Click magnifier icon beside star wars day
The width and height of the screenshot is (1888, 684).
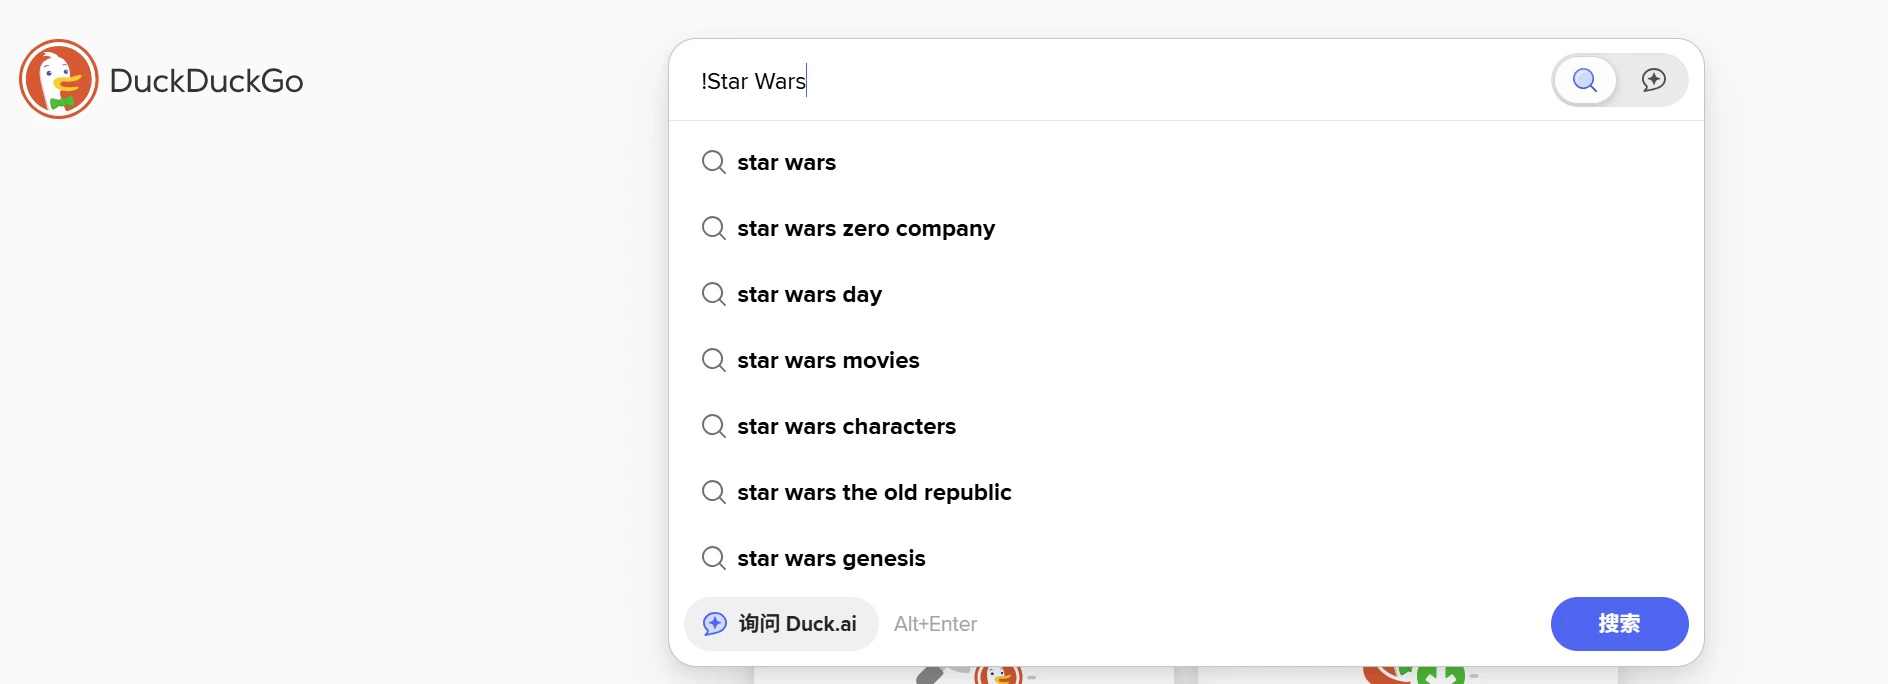(714, 294)
